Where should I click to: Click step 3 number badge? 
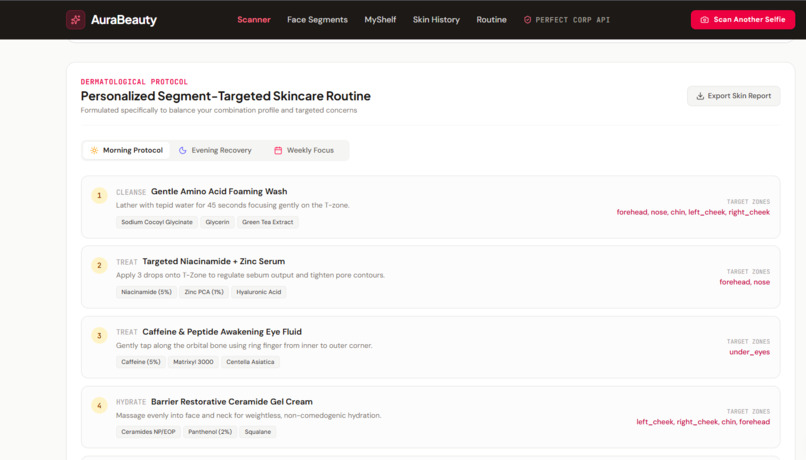[x=99, y=335]
